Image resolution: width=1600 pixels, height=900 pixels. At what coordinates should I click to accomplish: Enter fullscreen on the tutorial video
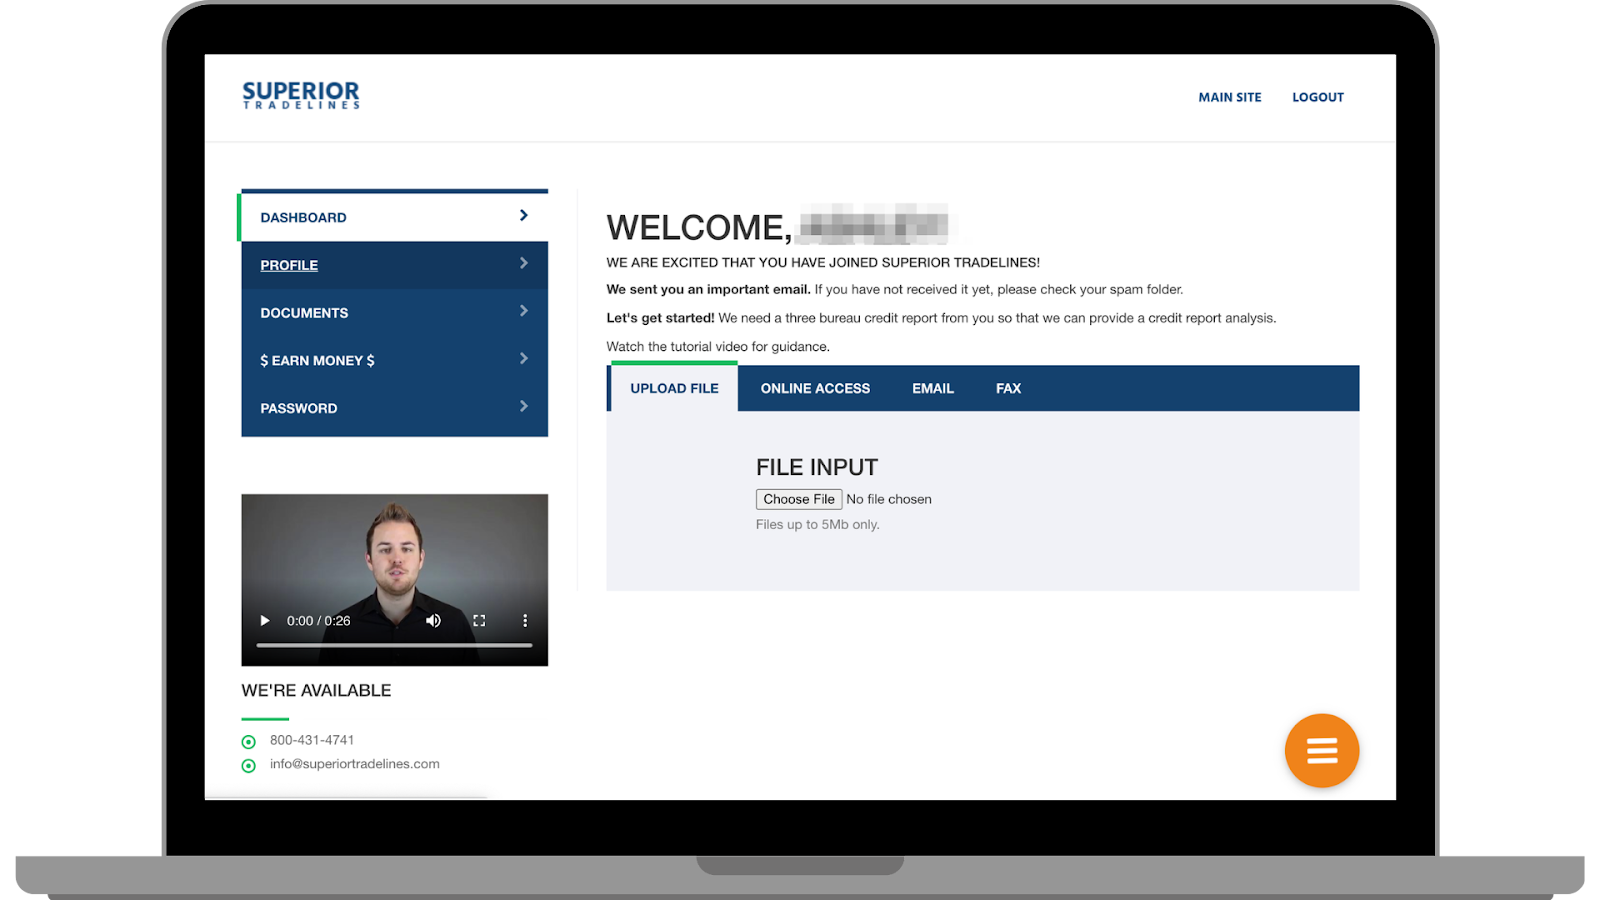(479, 621)
